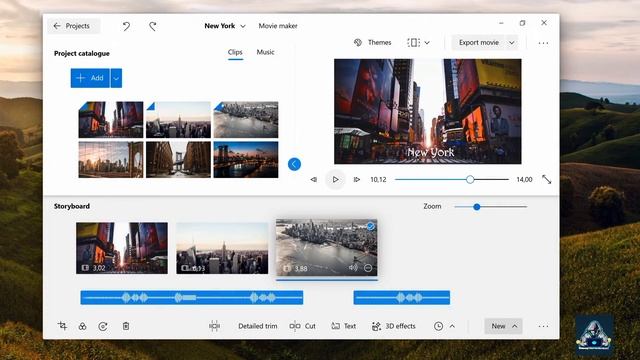Click the 14,00 total duration value
640x360 pixels.
point(524,180)
